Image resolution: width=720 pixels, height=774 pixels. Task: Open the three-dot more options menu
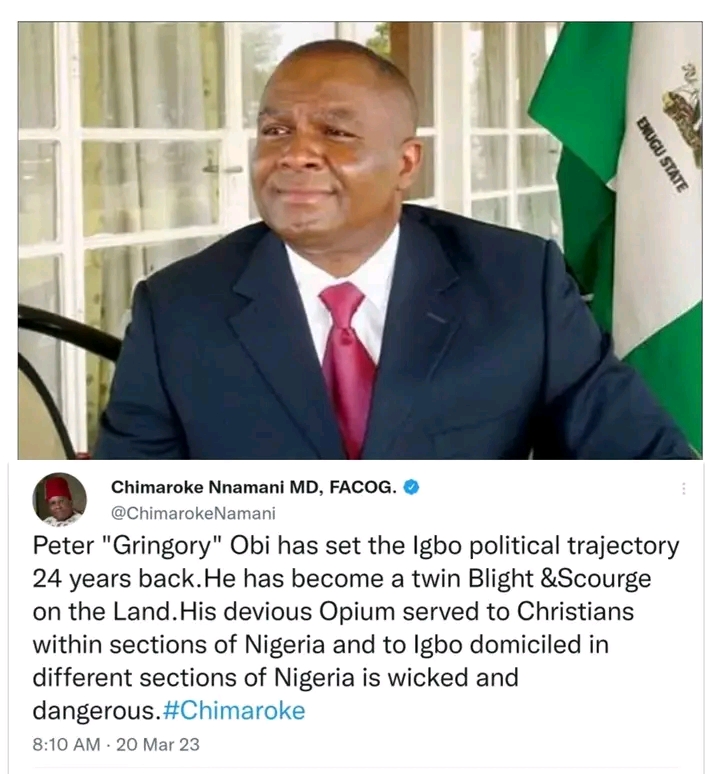(x=684, y=489)
